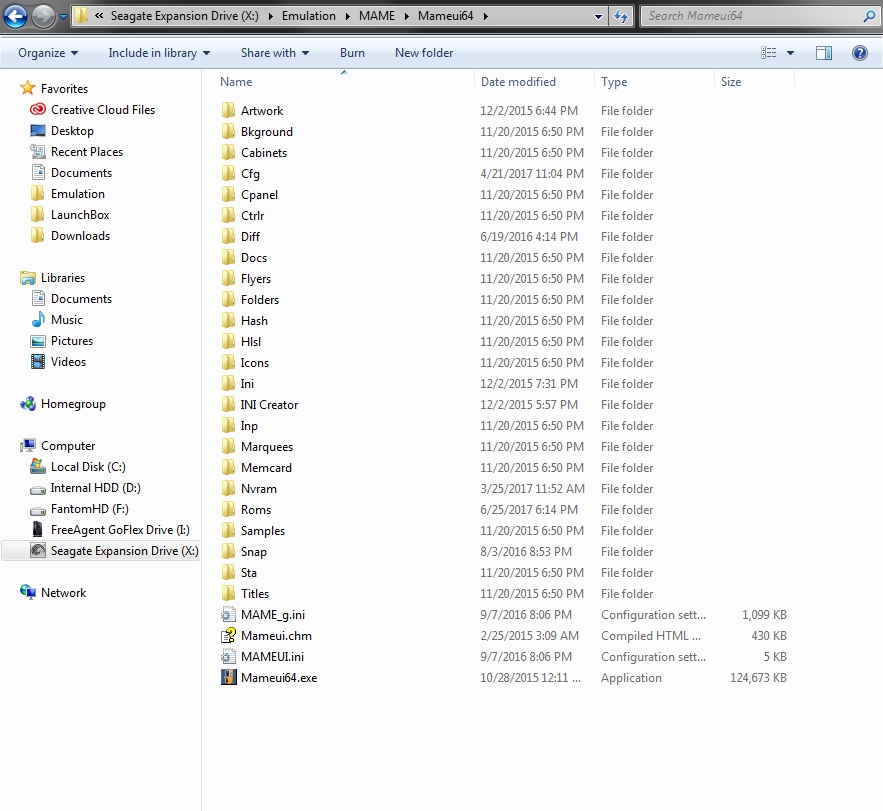Select the Hlsl folder
This screenshot has height=811, width=883.
(x=251, y=341)
